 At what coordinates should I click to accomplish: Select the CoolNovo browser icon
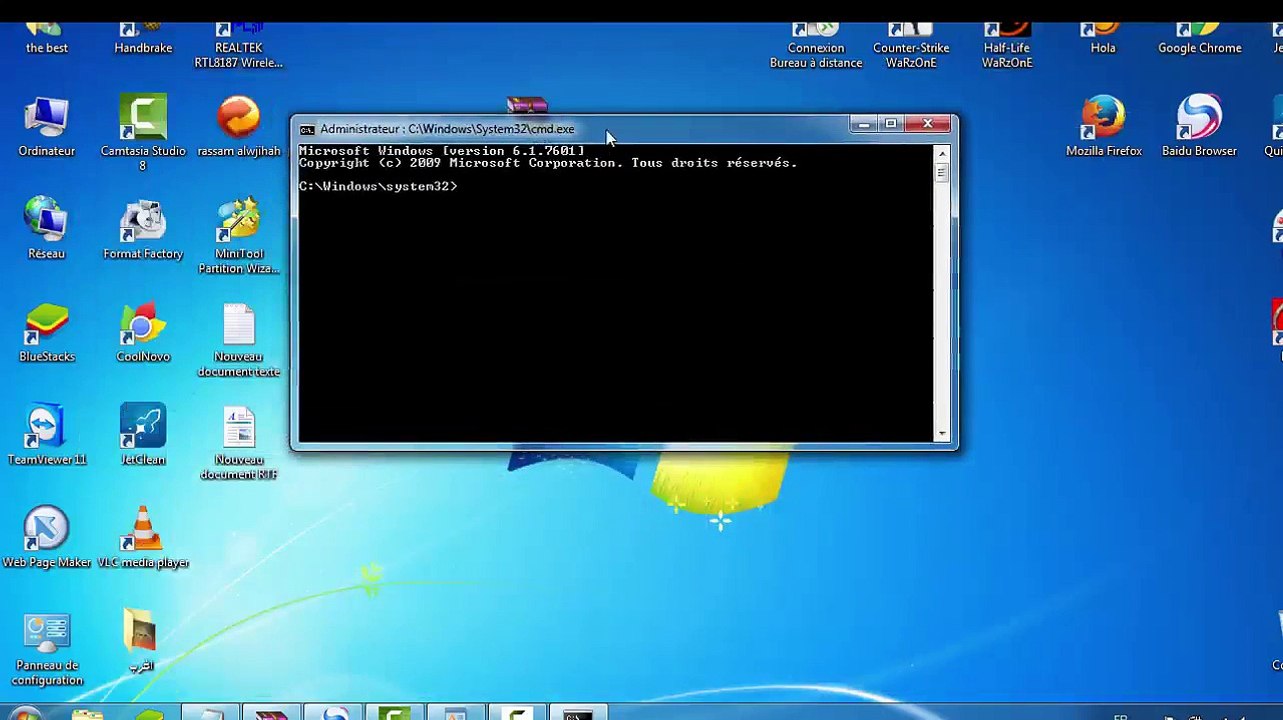tap(143, 333)
